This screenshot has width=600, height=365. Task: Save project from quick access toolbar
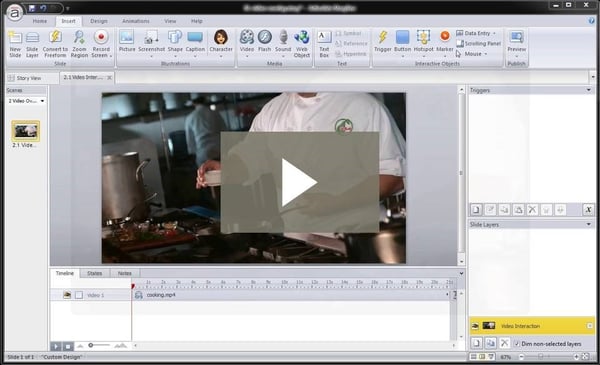click(32, 8)
